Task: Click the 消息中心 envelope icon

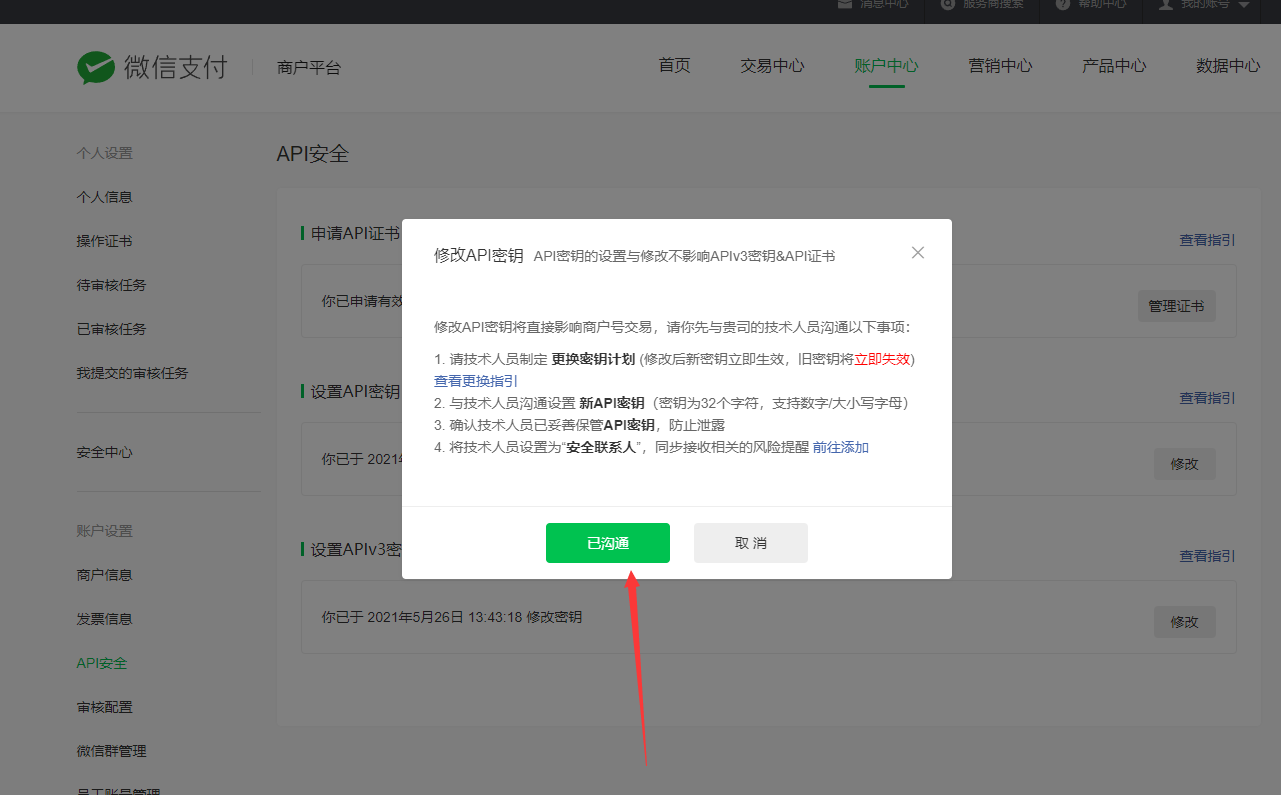Action: pos(845,4)
